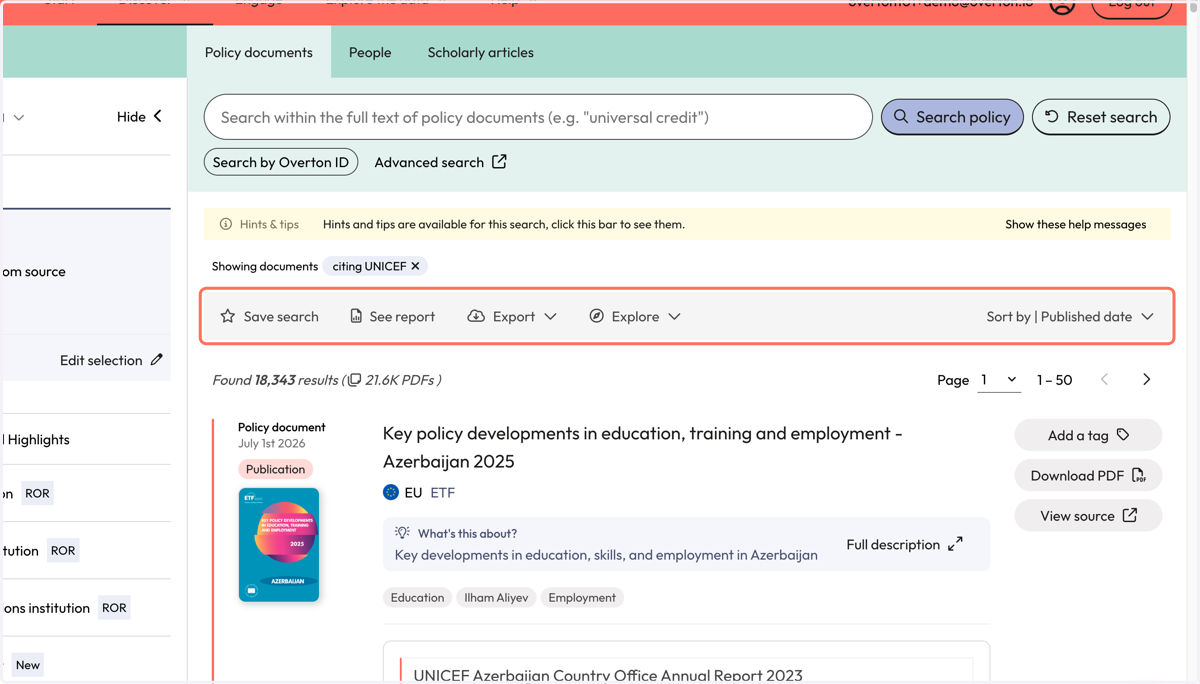Image resolution: width=1200 pixels, height=684 pixels.
Task: Click the Search policy magnifier icon
Action: point(901,116)
